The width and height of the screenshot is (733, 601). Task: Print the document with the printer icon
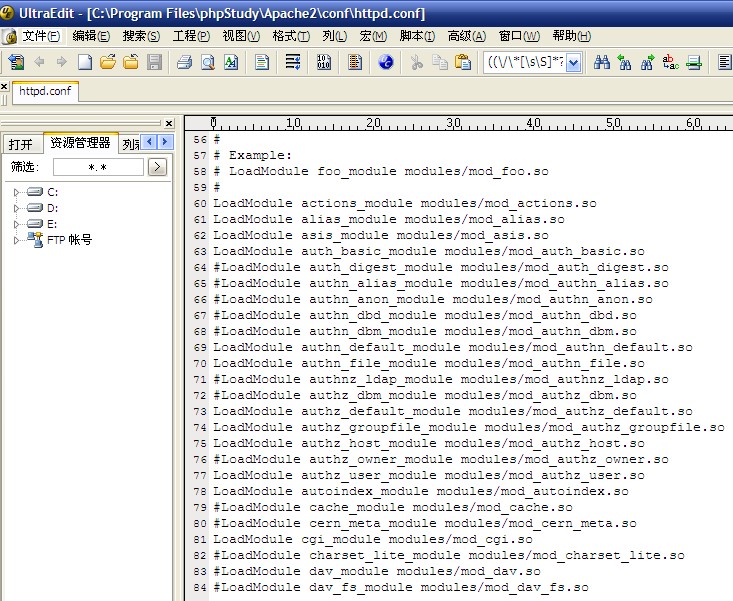click(185, 62)
